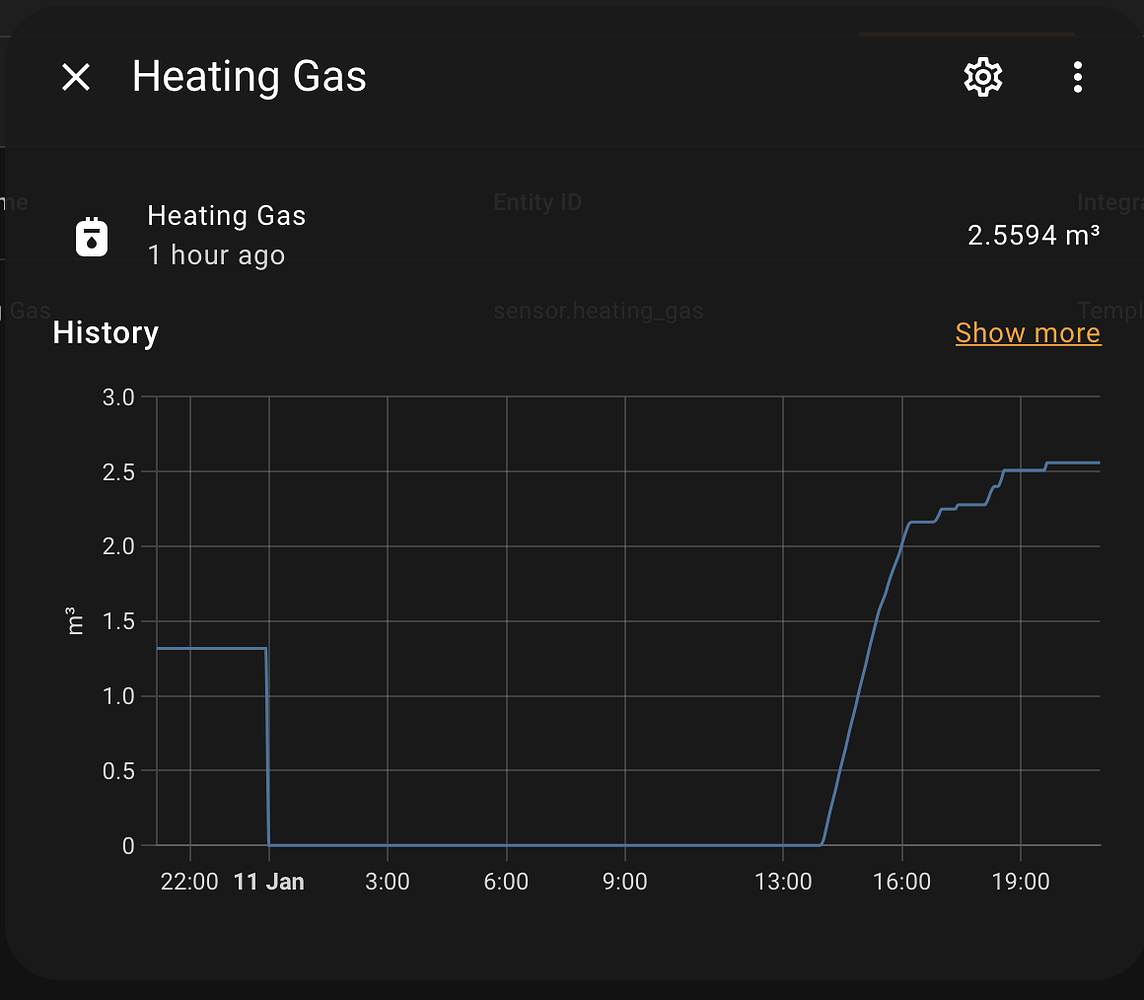
Task: Click the kebab menu beside the settings cog
Action: (1077, 77)
